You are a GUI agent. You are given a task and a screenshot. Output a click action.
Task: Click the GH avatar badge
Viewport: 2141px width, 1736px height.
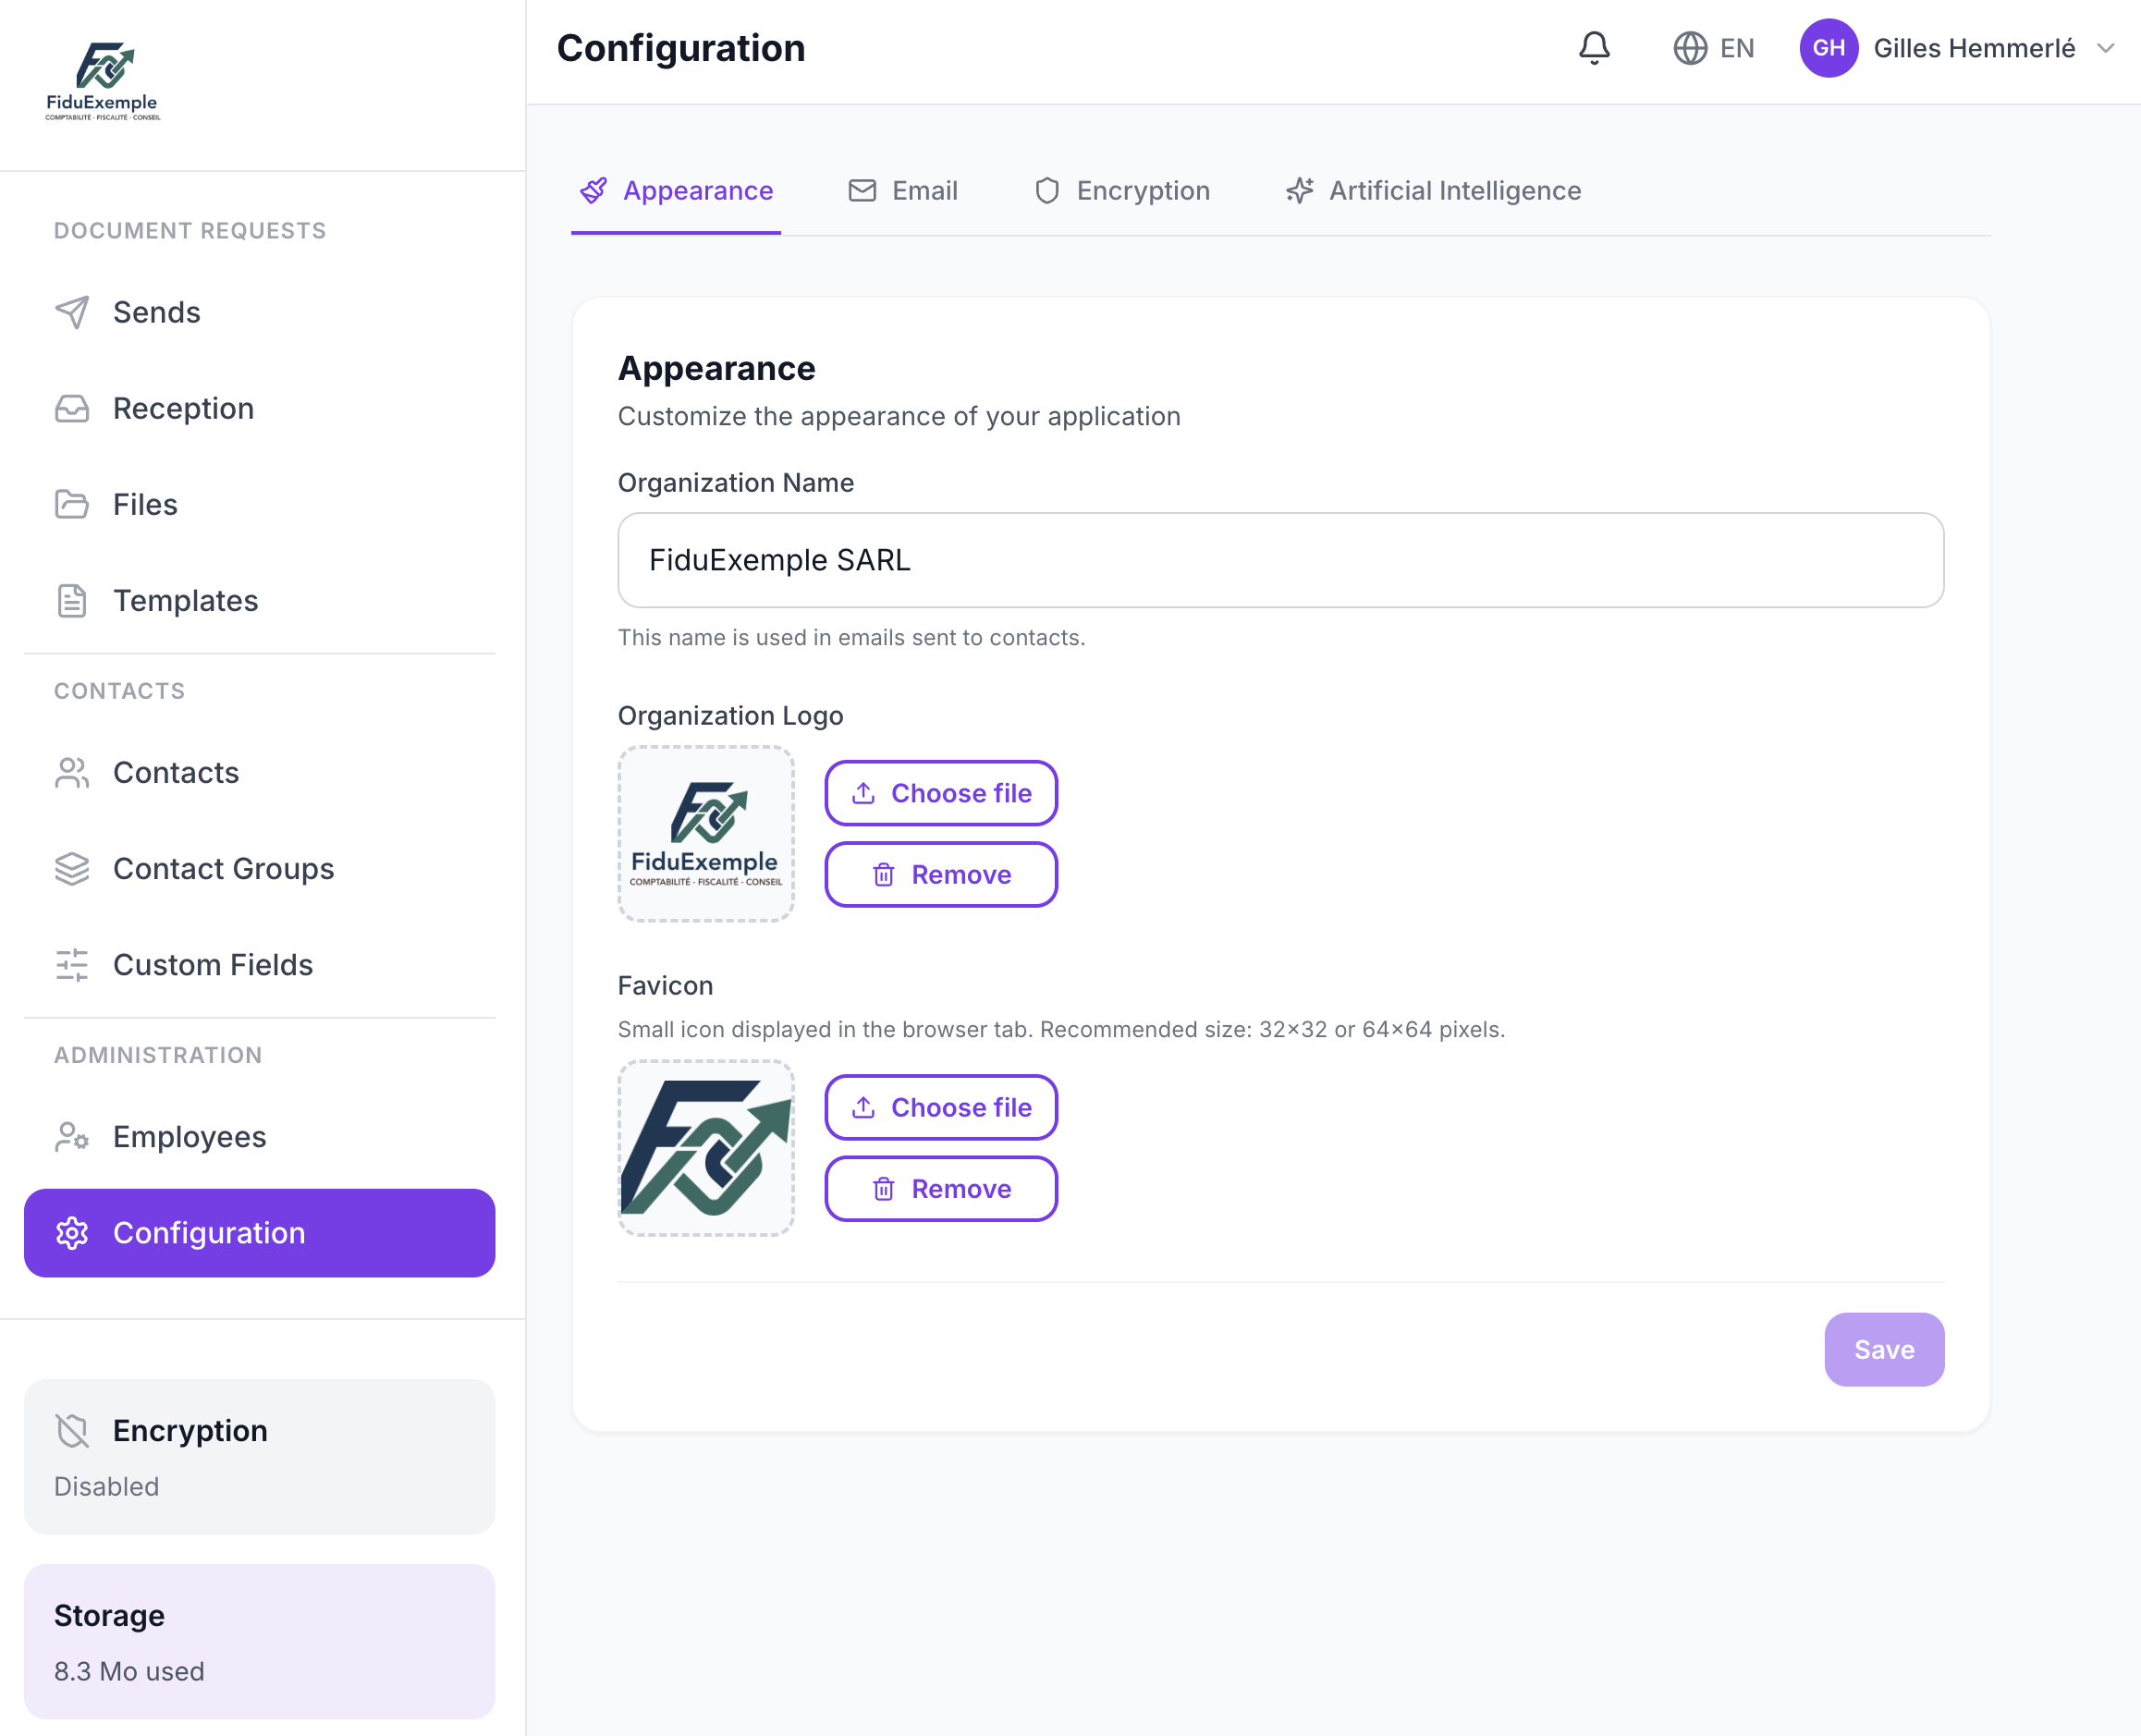point(1828,47)
